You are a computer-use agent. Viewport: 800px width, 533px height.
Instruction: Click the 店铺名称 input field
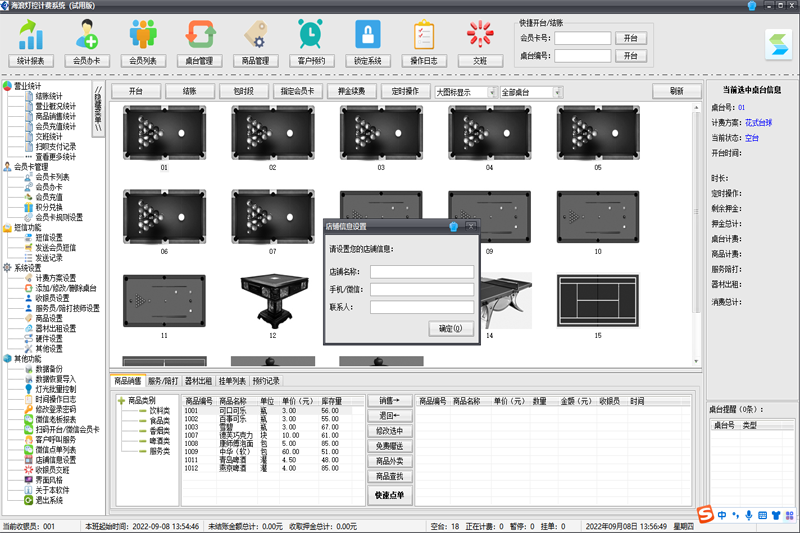[421, 272]
